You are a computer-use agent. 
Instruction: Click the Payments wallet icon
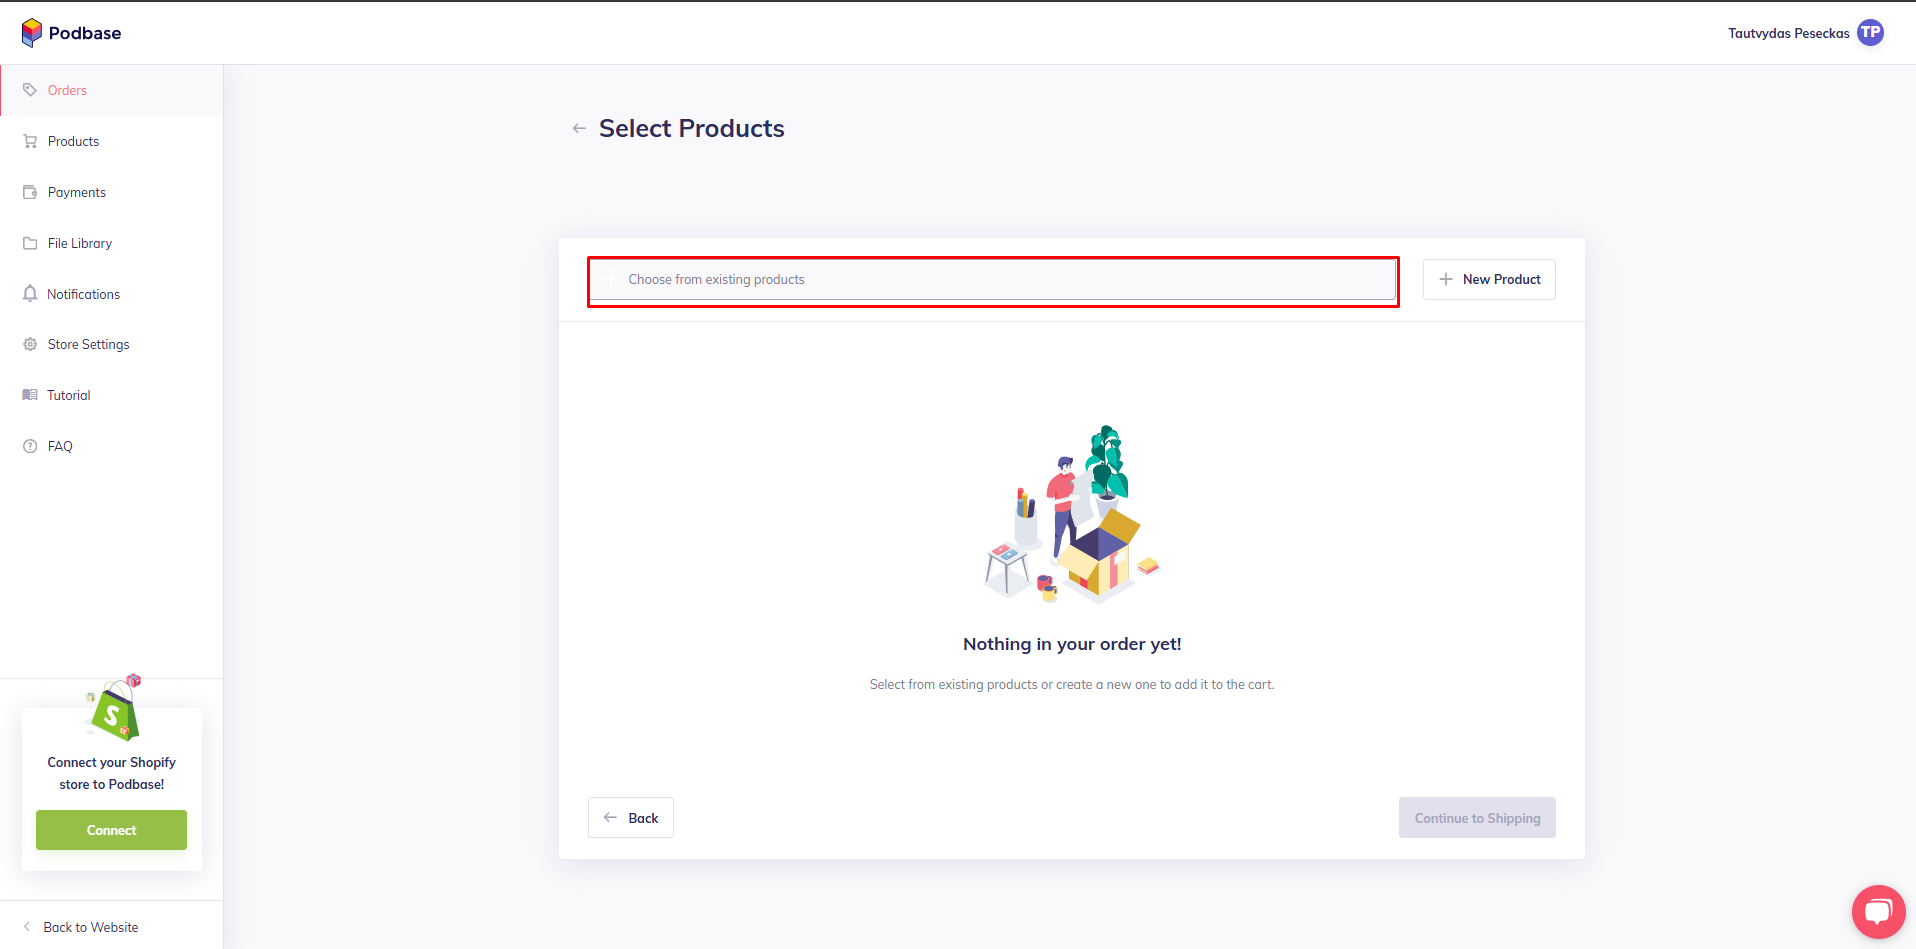[x=30, y=192]
